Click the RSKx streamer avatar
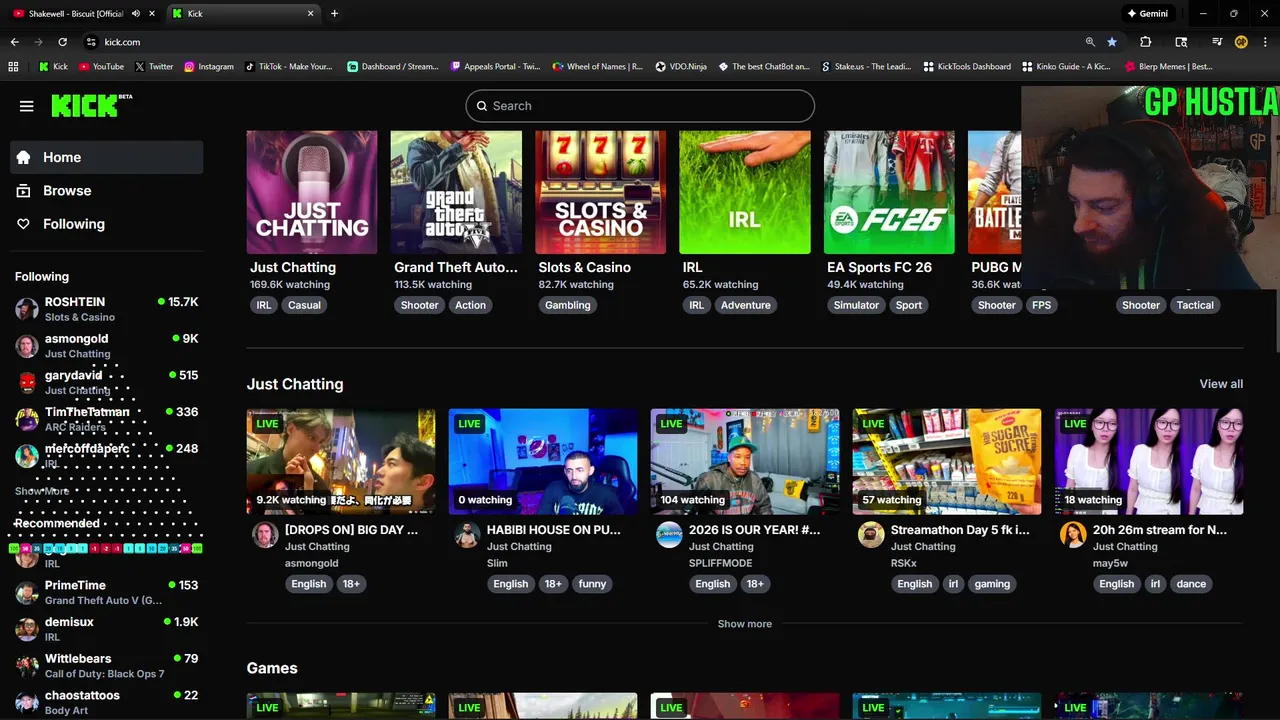Image resolution: width=1280 pixels, height=720 pixels. [871, 535]
